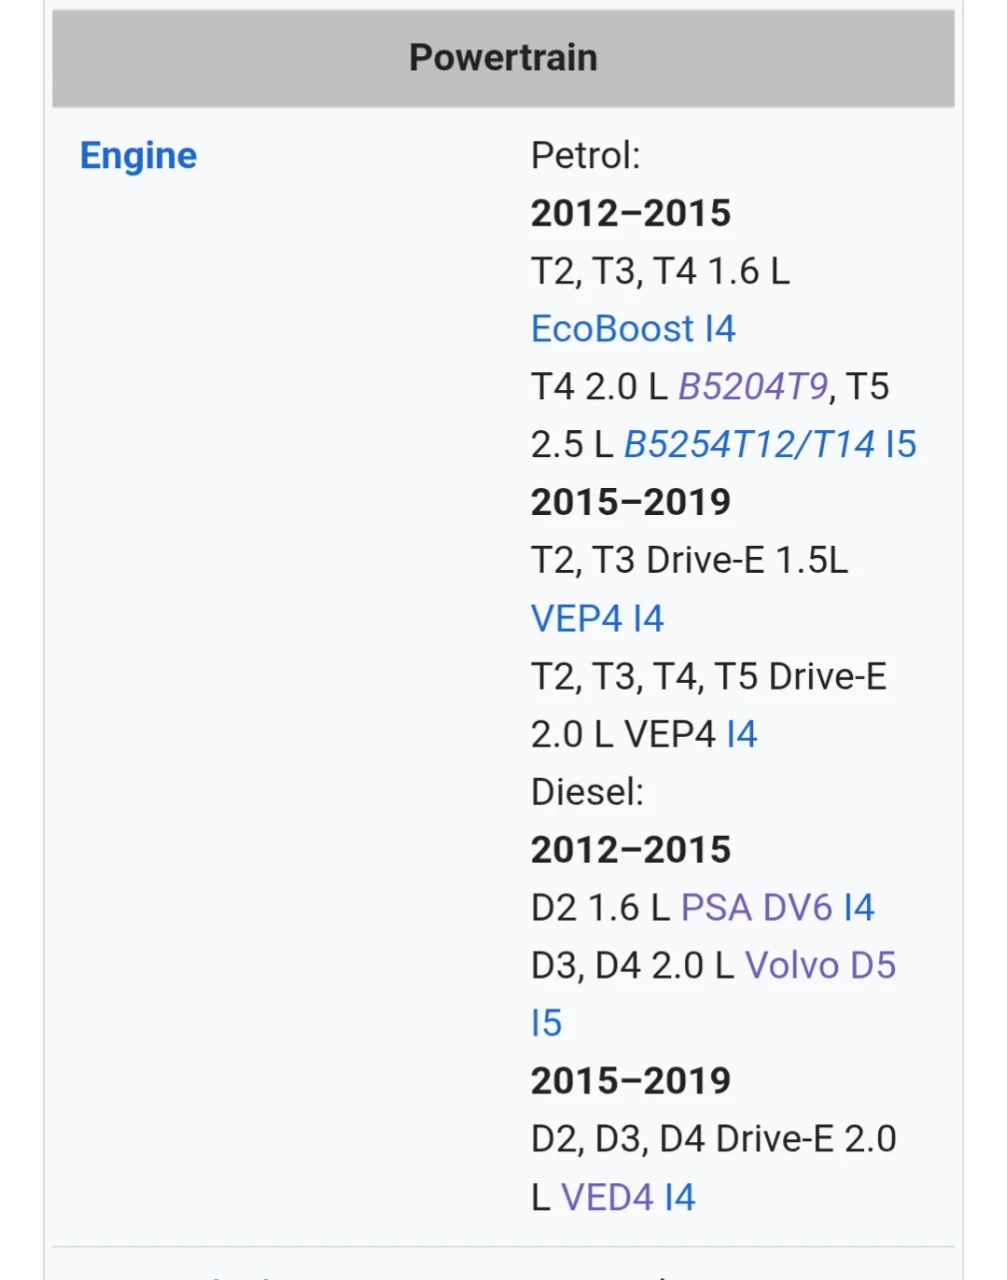Click the I4 link after PSA DV6

(859, 908)
